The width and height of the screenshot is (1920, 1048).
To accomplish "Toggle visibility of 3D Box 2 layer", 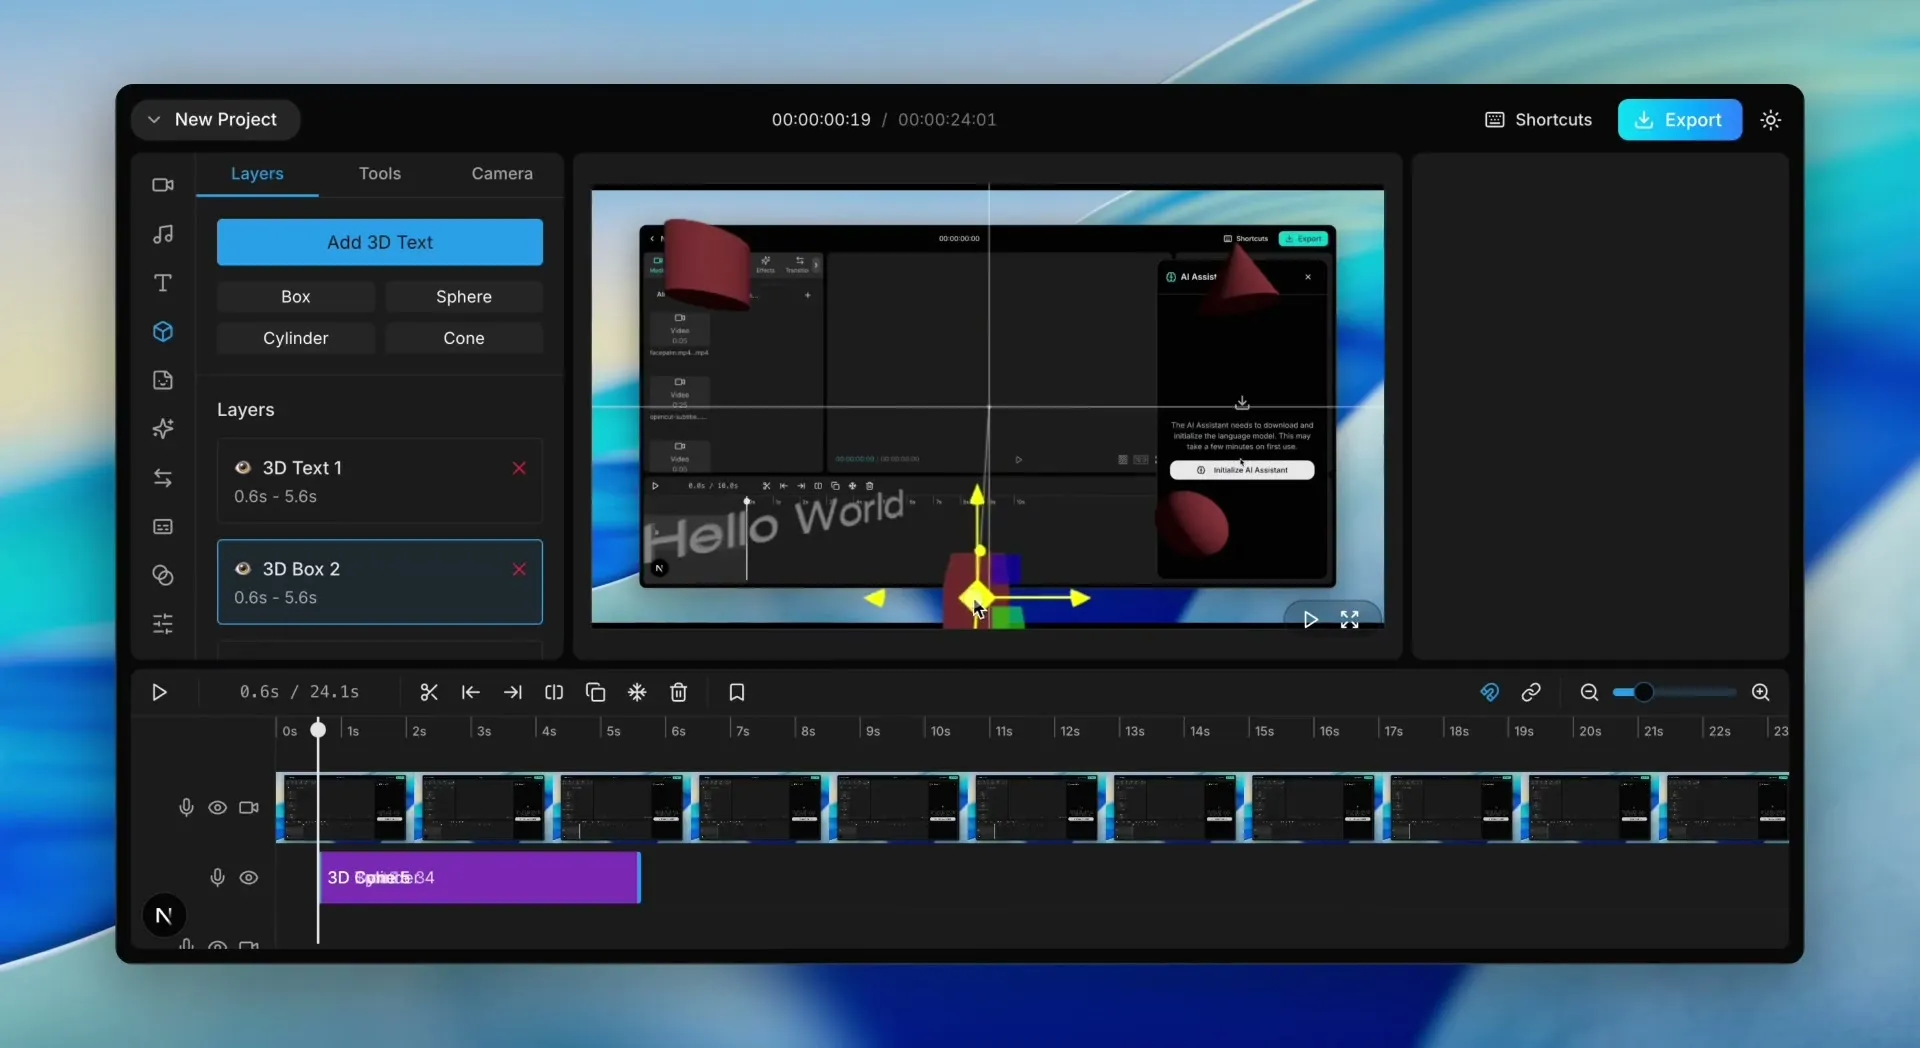I will click(x=243, y=568).
